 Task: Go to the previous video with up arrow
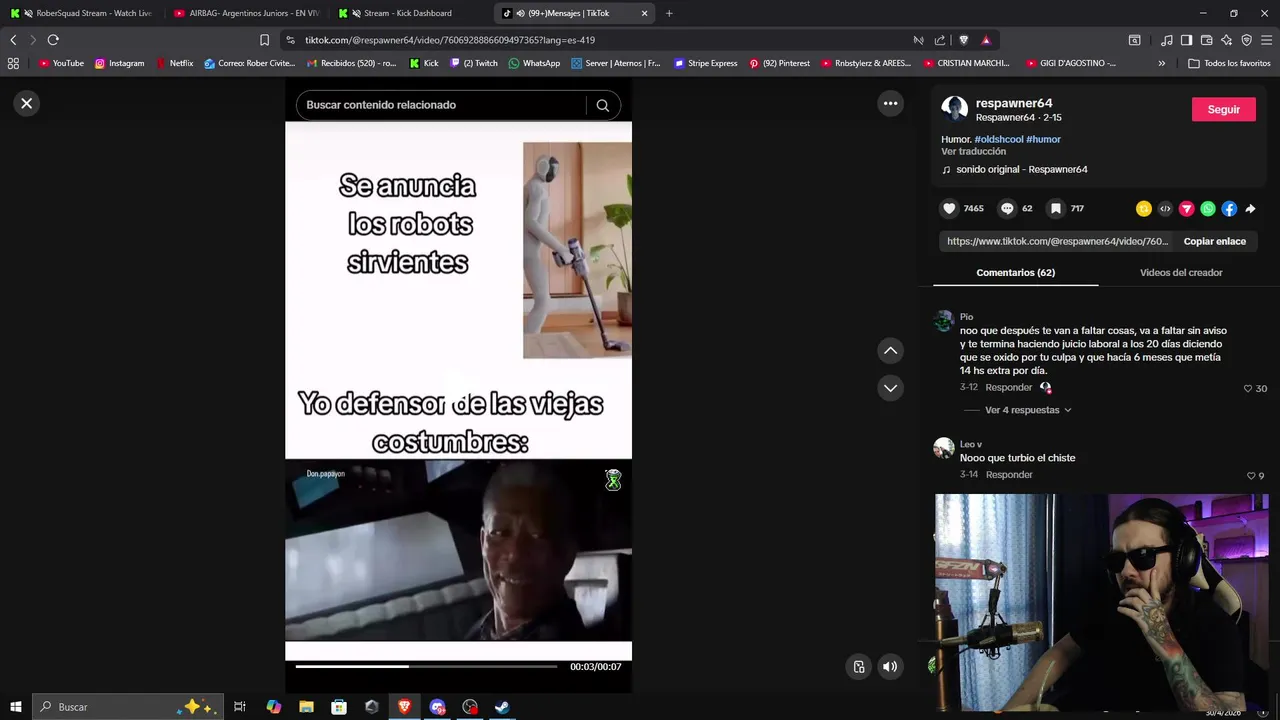click(x=890, y=351)
